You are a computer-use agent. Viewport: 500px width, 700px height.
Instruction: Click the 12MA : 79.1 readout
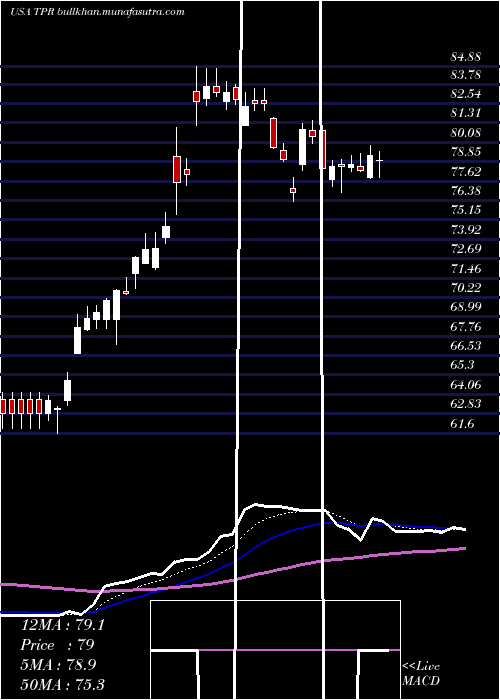tap(62, 625)
